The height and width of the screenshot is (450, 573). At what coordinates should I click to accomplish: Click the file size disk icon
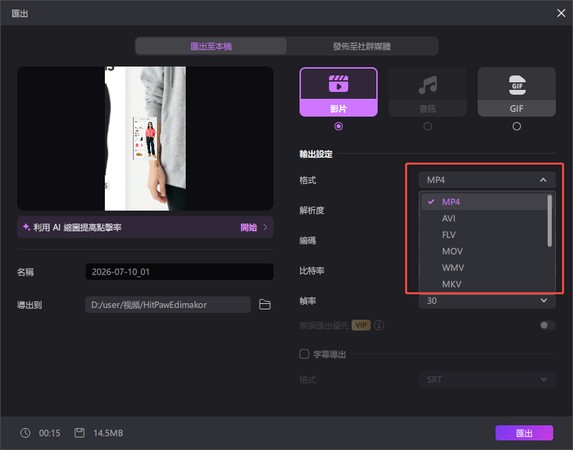click(x=79, y=433)
